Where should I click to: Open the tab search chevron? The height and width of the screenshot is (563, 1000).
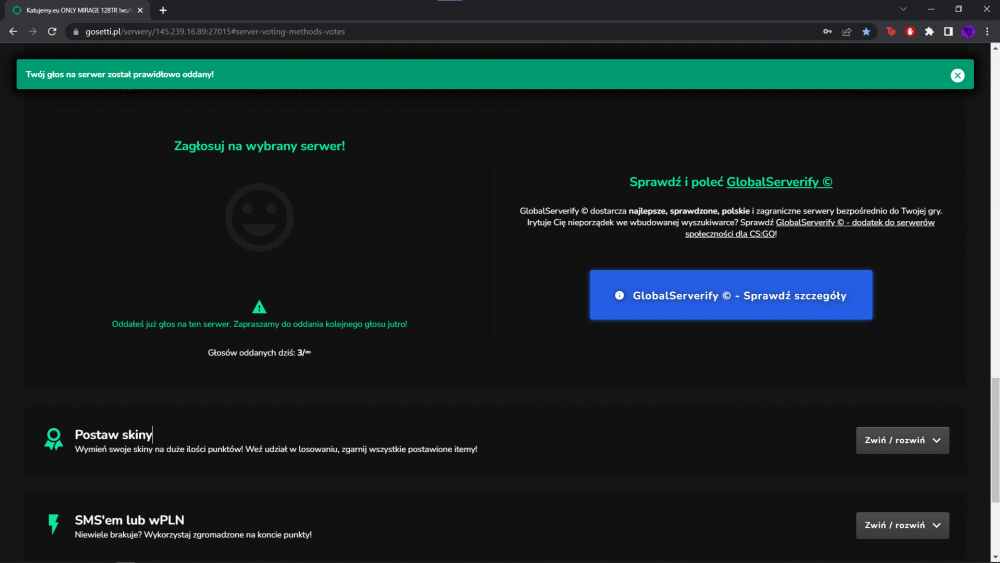point(903,10)
